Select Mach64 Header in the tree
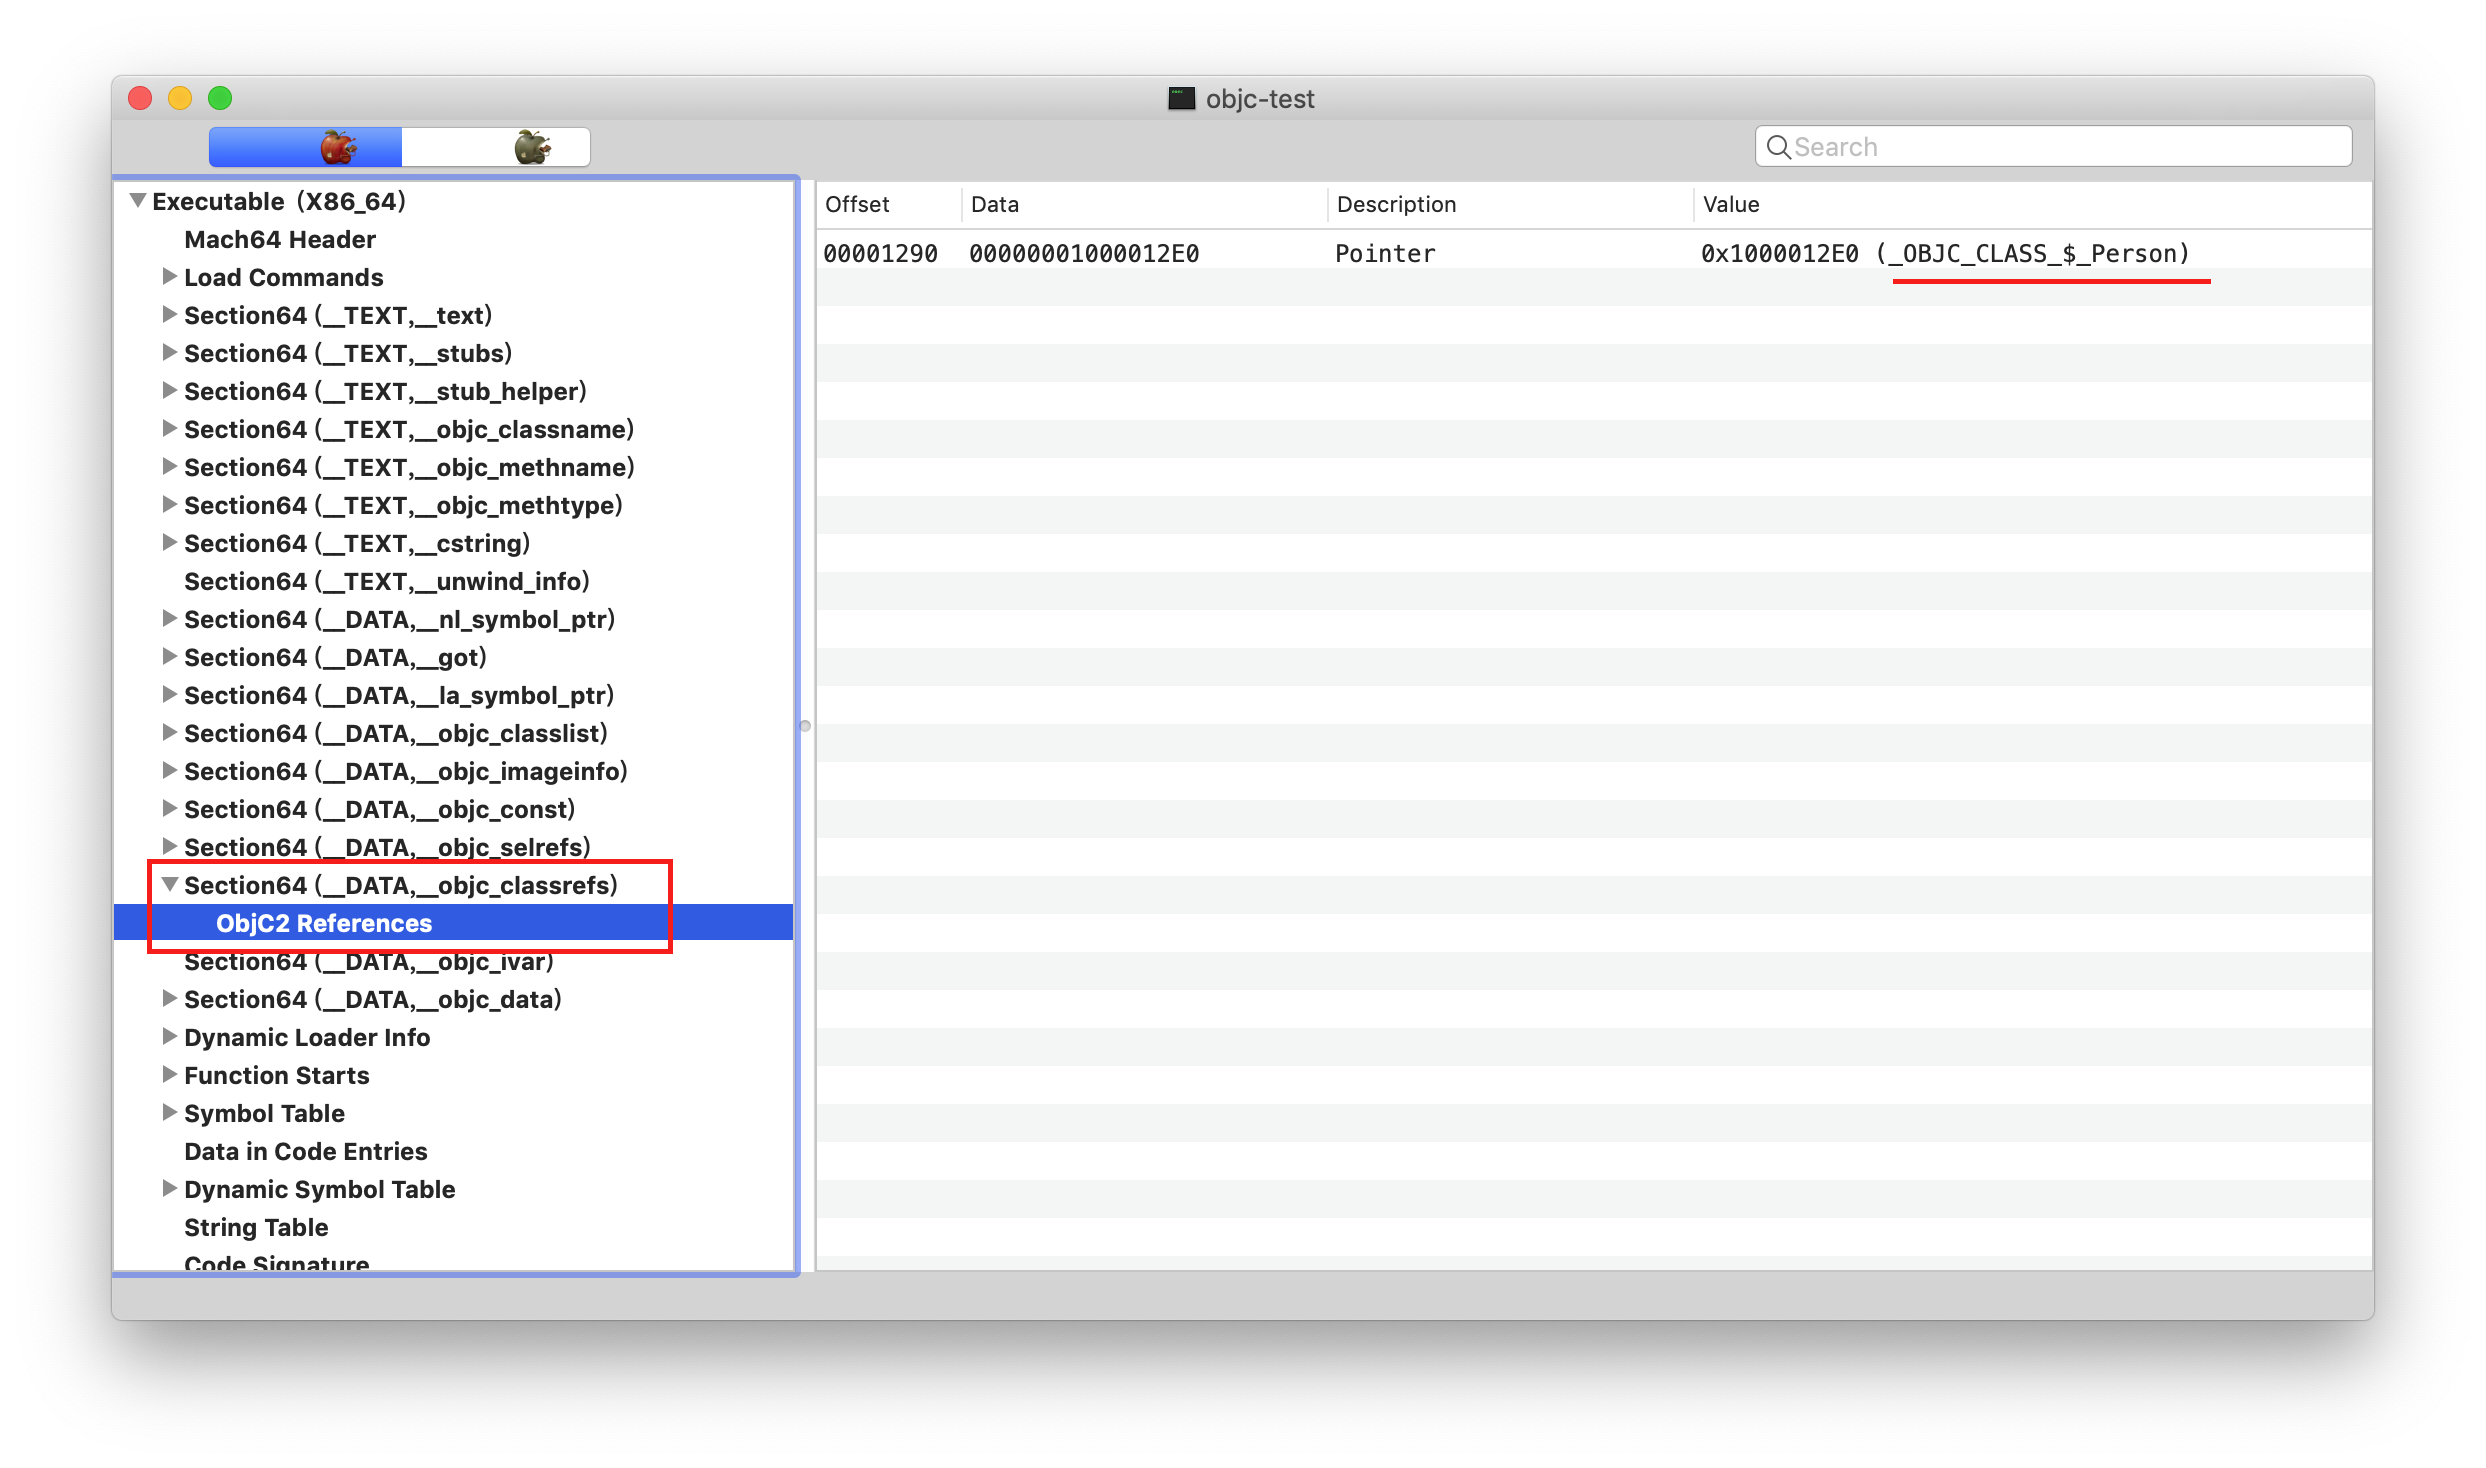Viewport: 2486px width, 1468px height. (280, 240)
